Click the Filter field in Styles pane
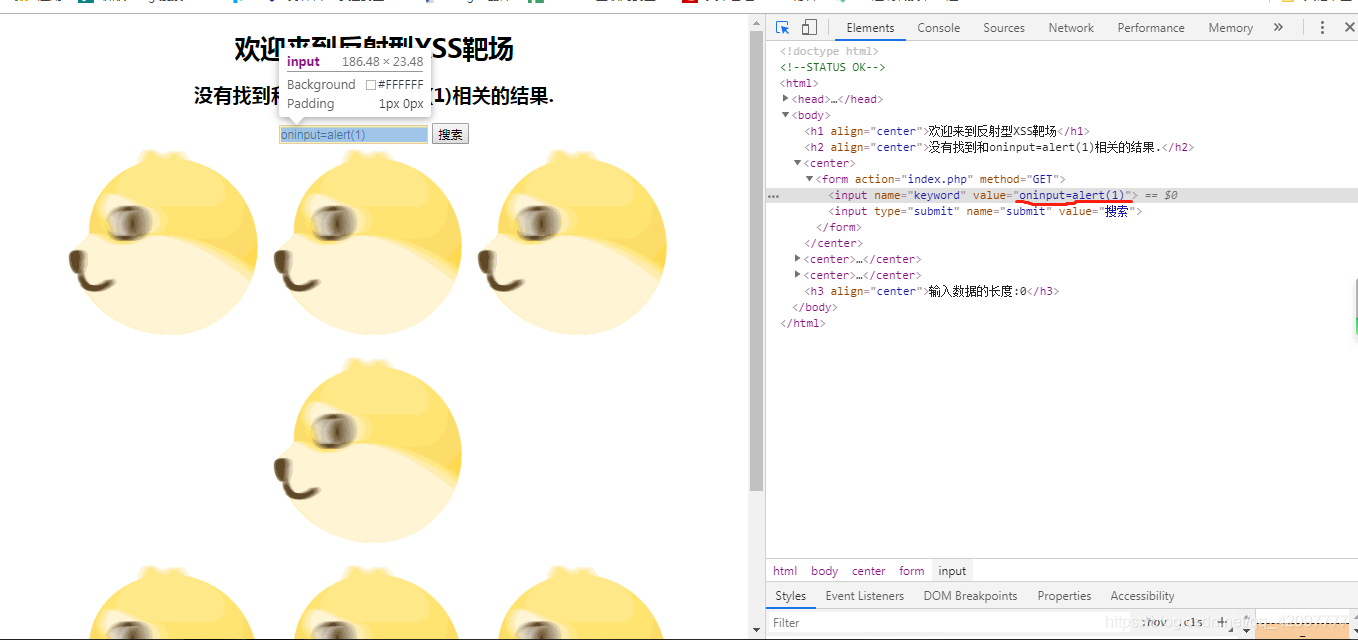The image size is (1358, 640). pos(950,622)
